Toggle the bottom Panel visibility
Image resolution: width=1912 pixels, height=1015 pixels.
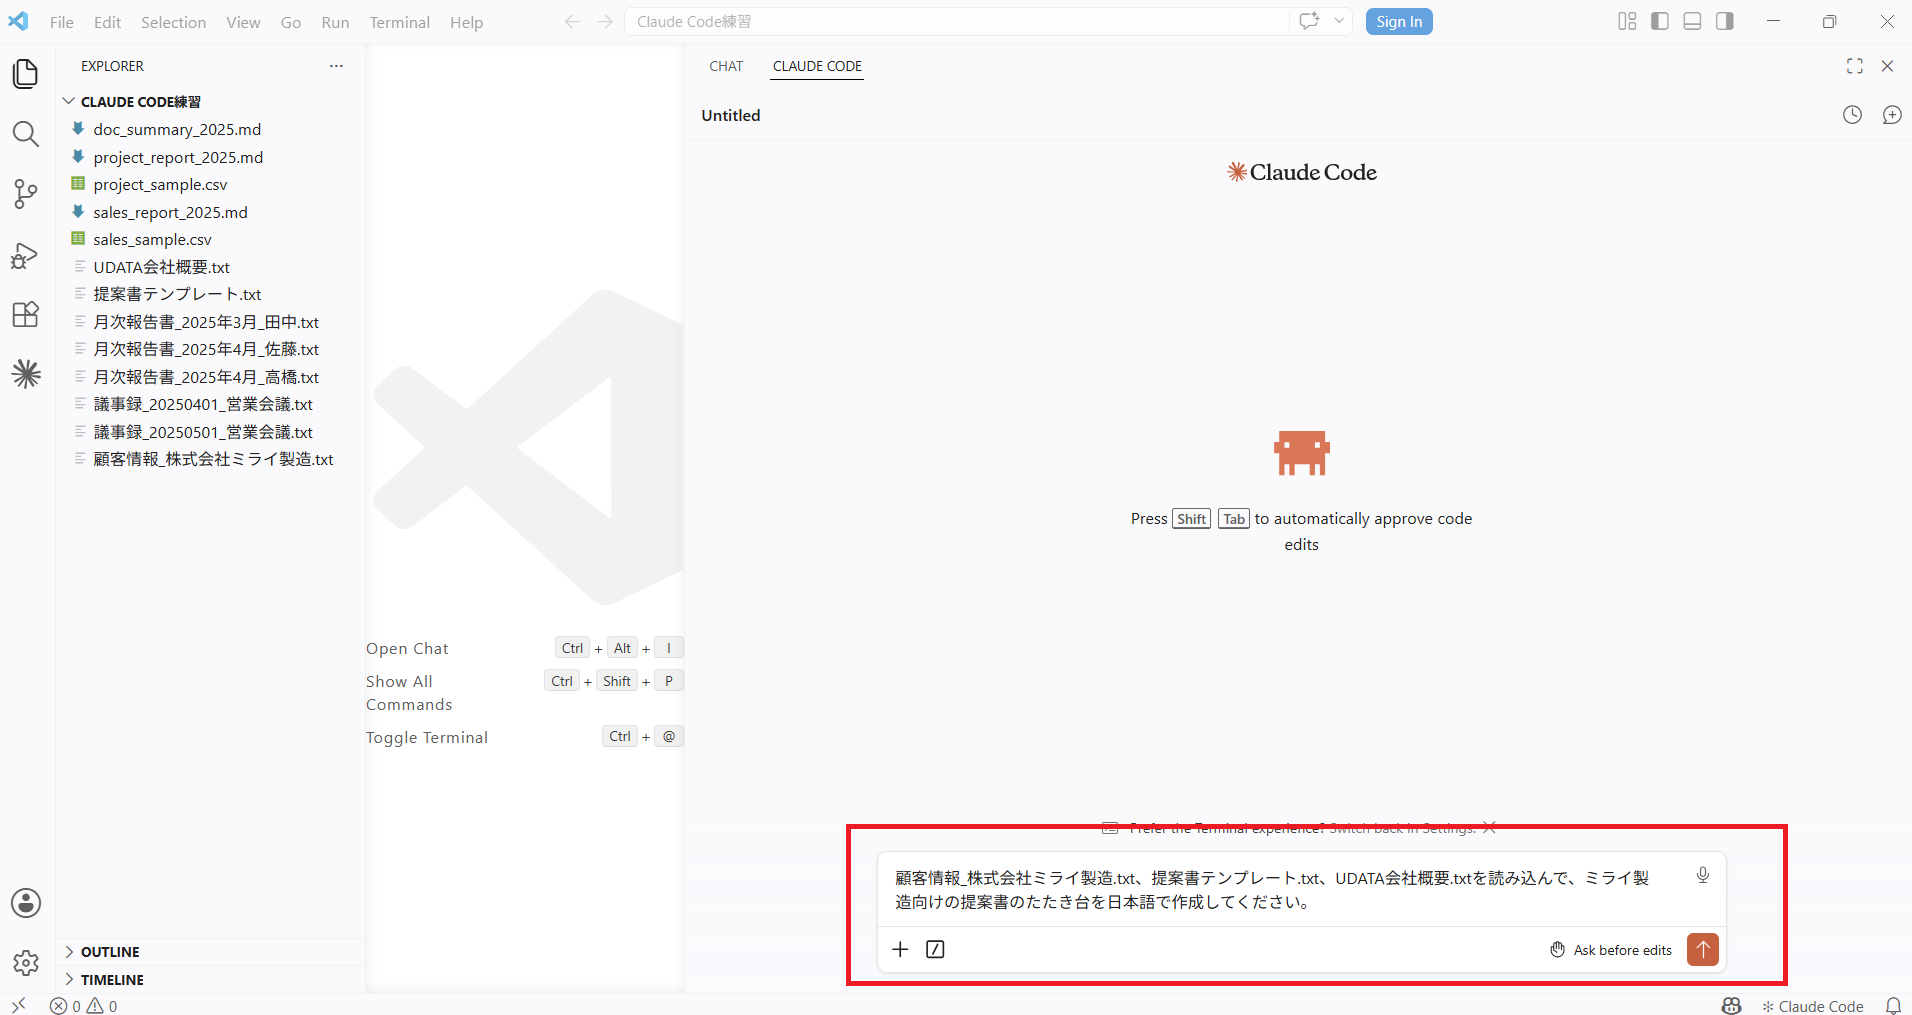point(1692,21)
